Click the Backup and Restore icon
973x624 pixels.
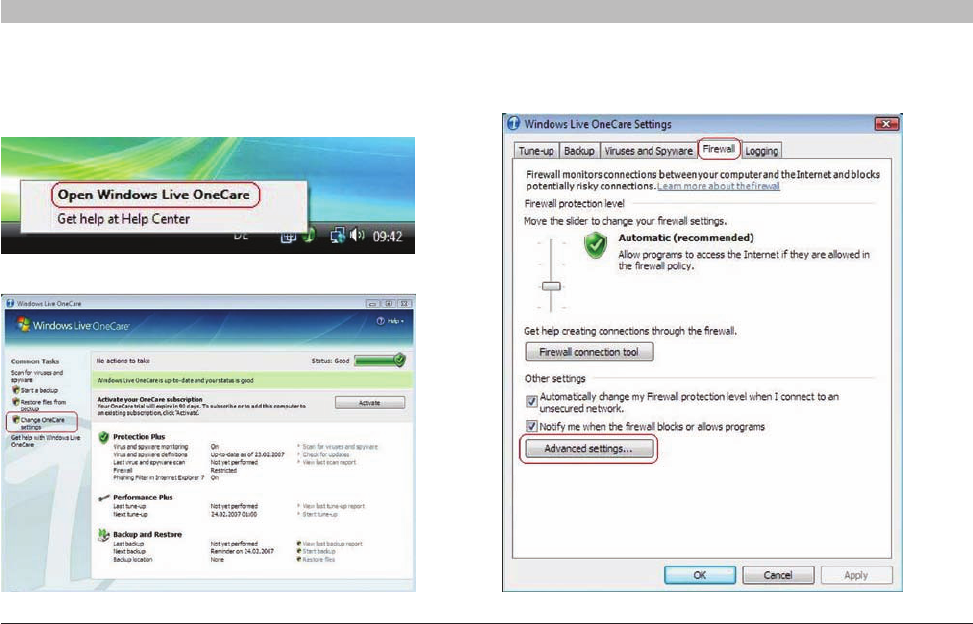[x=104, y=535]
